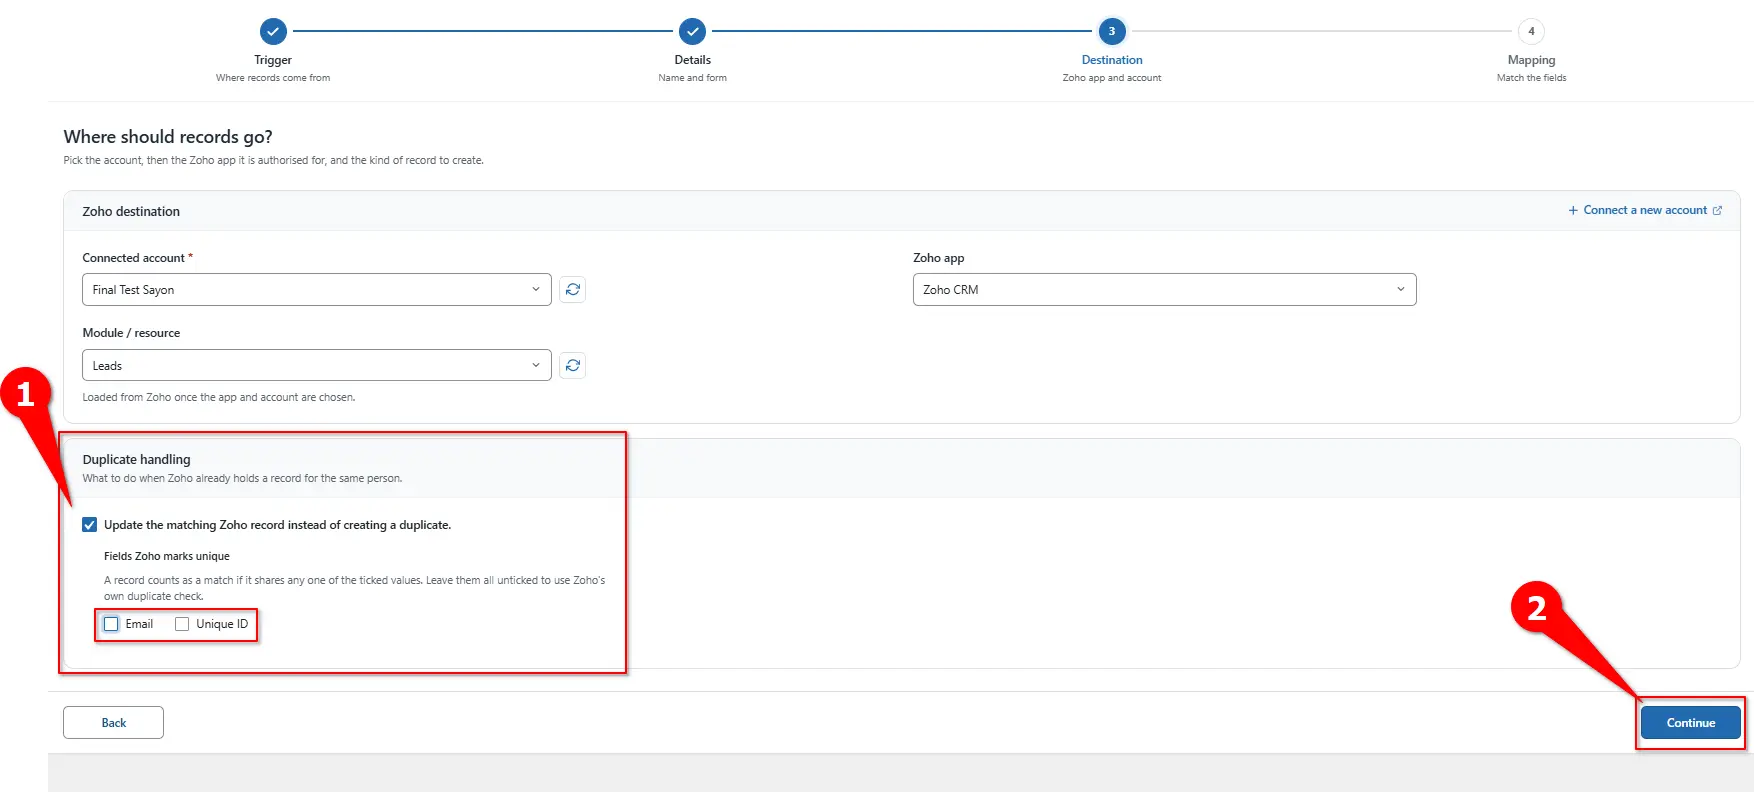Image resolution: width=1754 pixels, height=792 pixels.
Task: Click the Zoho app and account subtitle
Action: (1112, 78)
